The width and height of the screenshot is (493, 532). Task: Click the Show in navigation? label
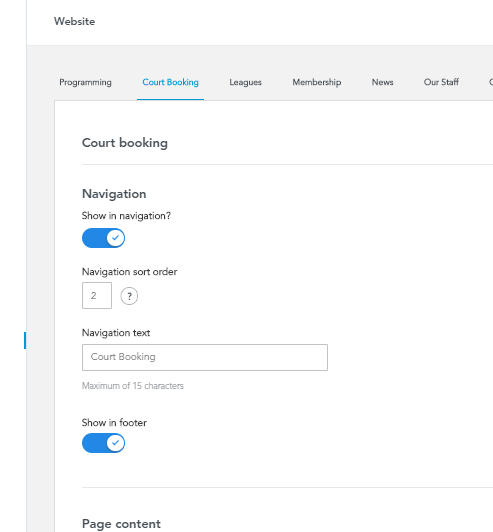tap(126, 216)
